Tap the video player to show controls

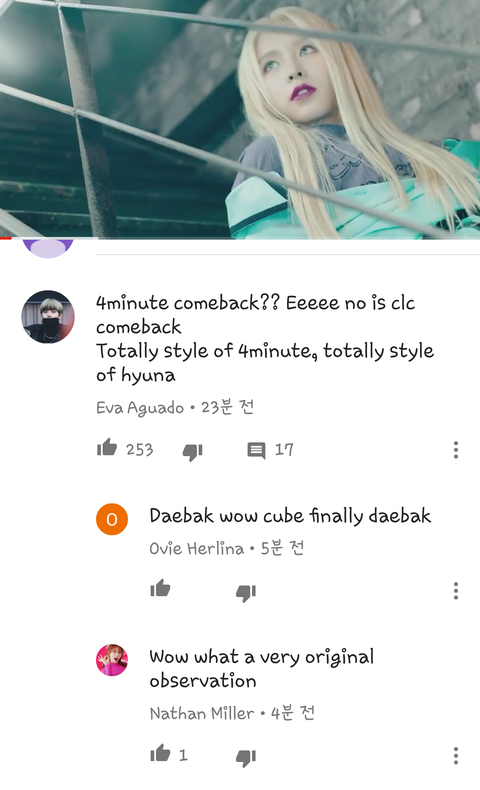[x=240, y=118]
